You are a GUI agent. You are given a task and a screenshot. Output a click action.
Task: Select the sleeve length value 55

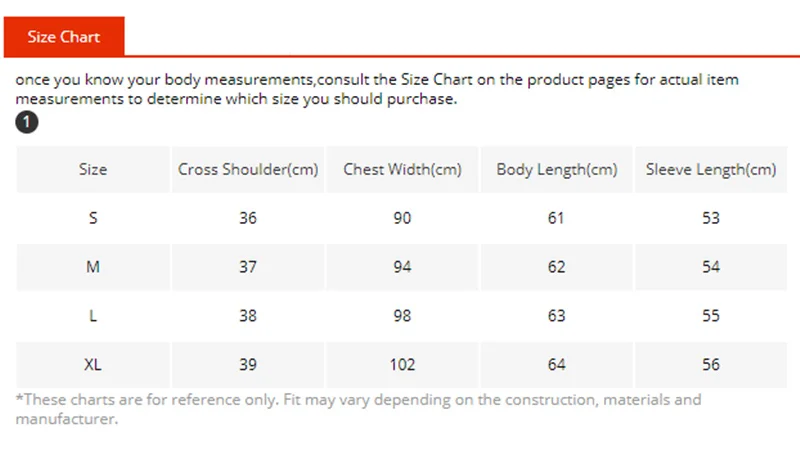[x=711, y=316]
